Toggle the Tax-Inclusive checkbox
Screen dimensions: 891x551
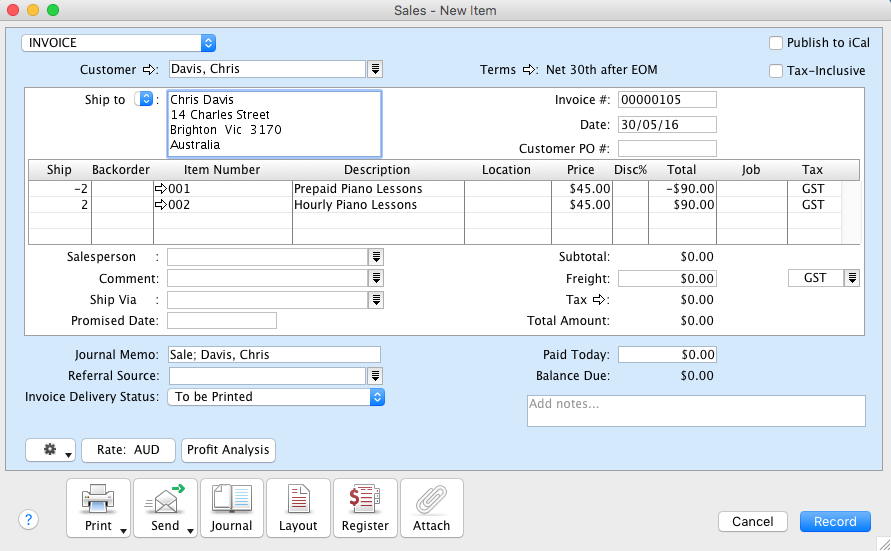point(776,71)
